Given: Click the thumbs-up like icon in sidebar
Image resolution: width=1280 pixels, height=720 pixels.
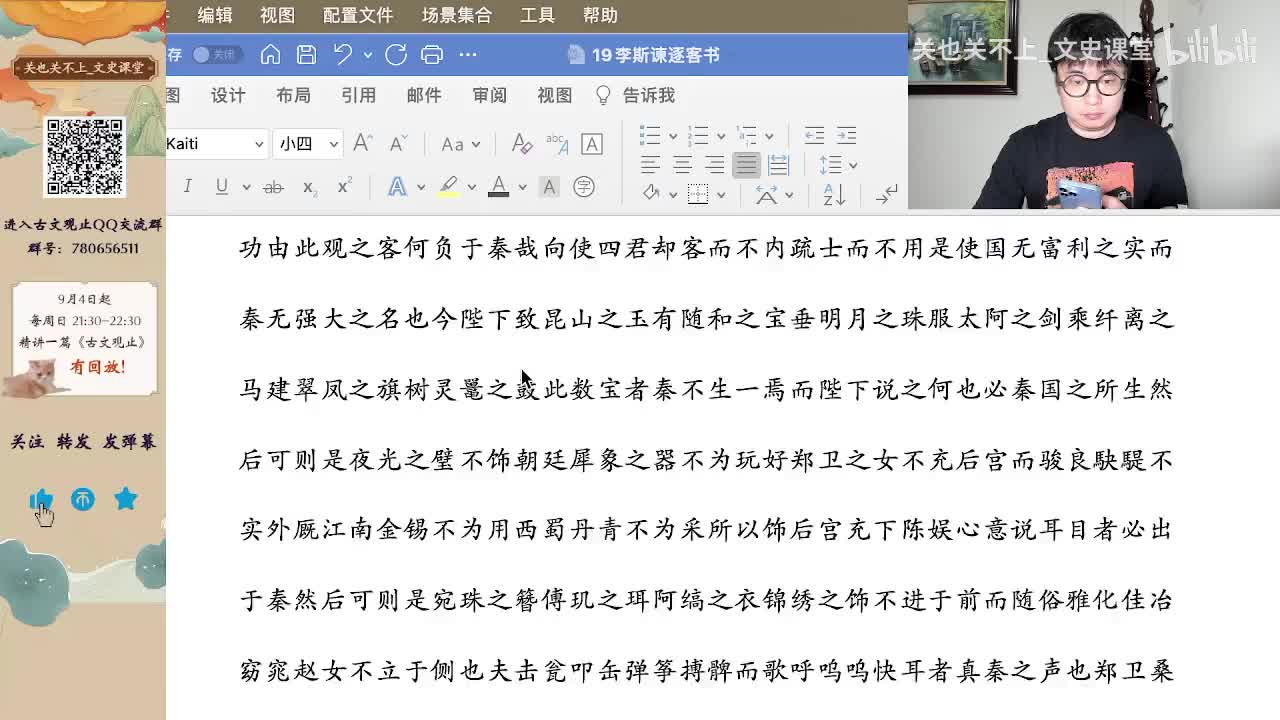Looking at the screenshot, I should pos(41,500).
